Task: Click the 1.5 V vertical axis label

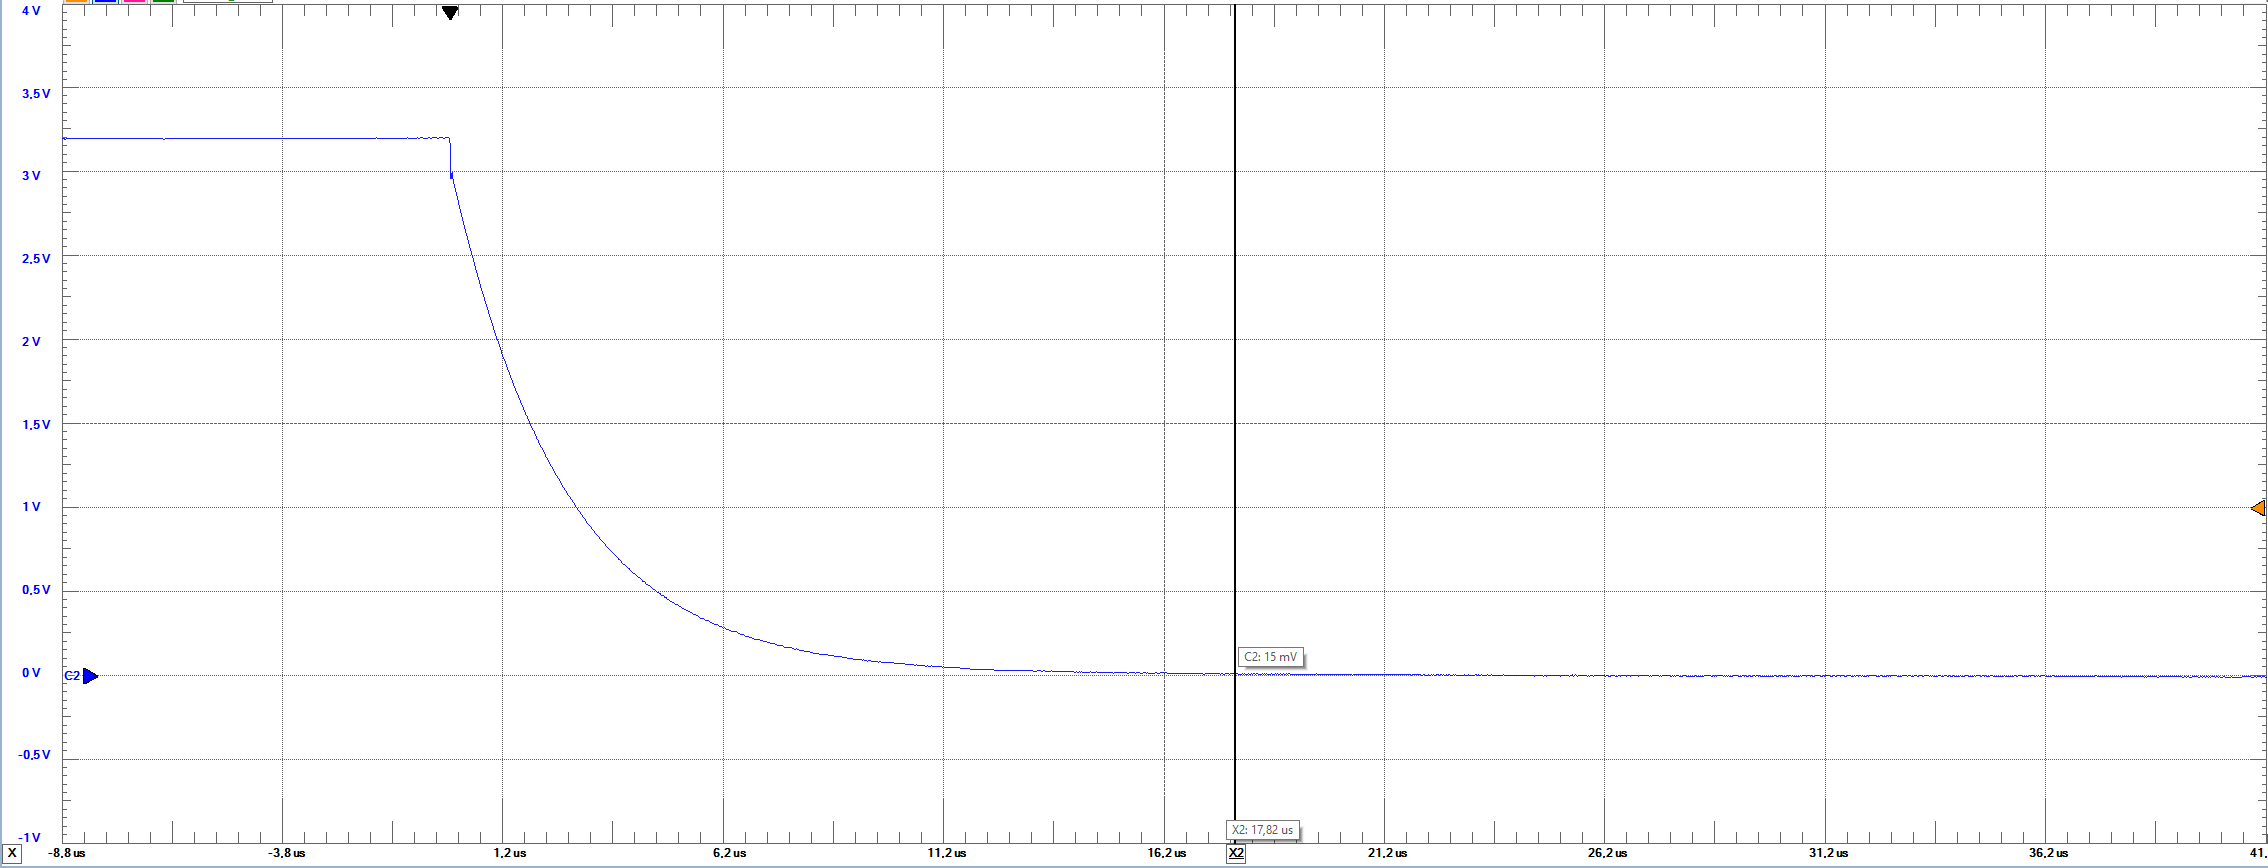Action: click(x=36, y=425)
